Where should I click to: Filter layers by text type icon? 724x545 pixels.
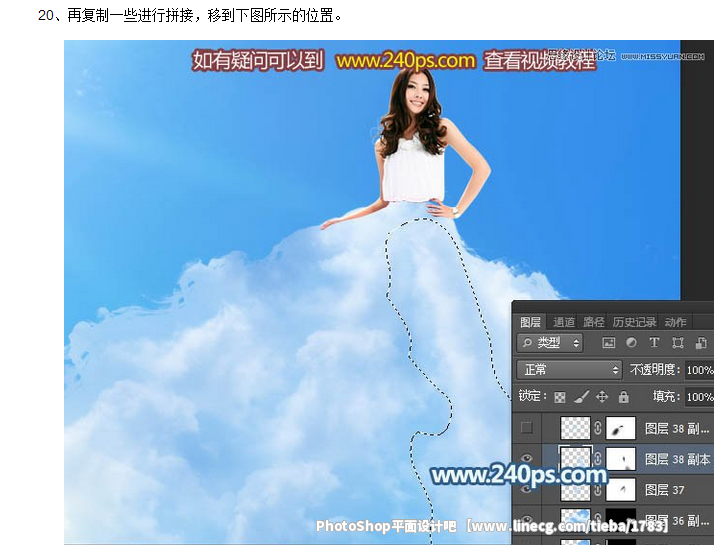pos(654,342)
